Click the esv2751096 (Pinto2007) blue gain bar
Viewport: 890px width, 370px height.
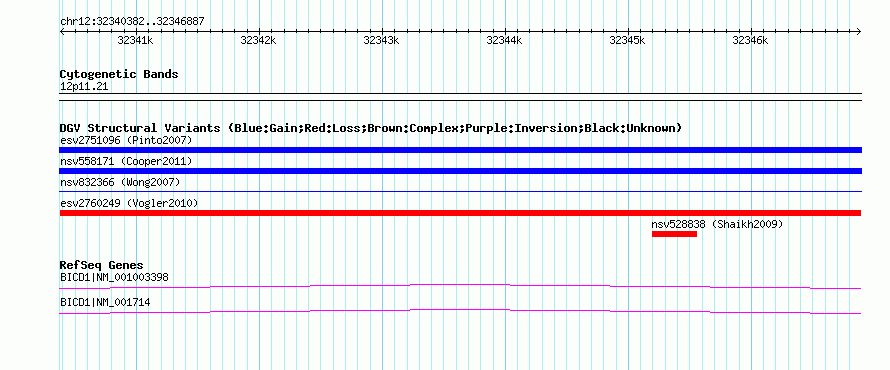coord(460,150)
